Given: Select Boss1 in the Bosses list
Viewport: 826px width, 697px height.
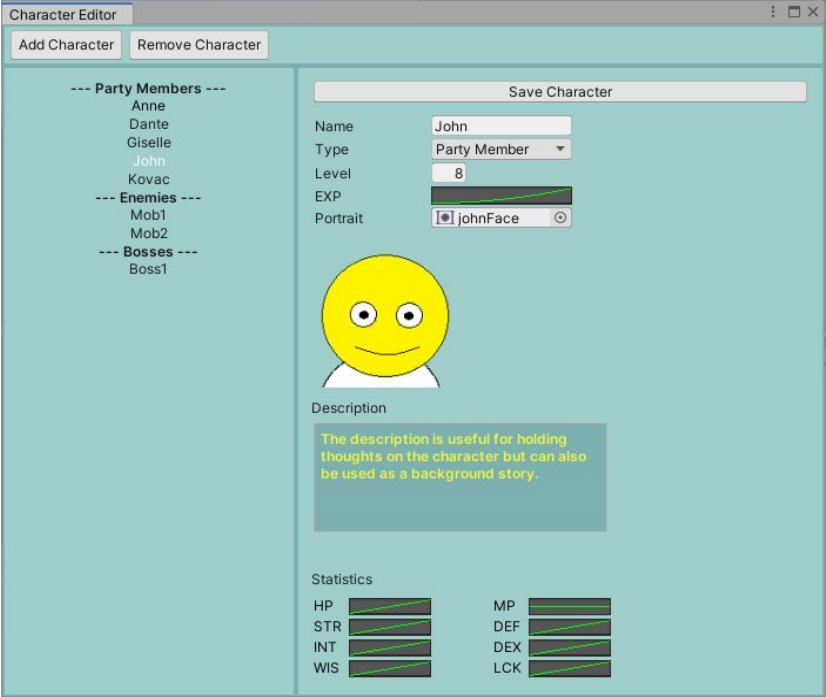Looking at the screenshot, I should point(148,269).
